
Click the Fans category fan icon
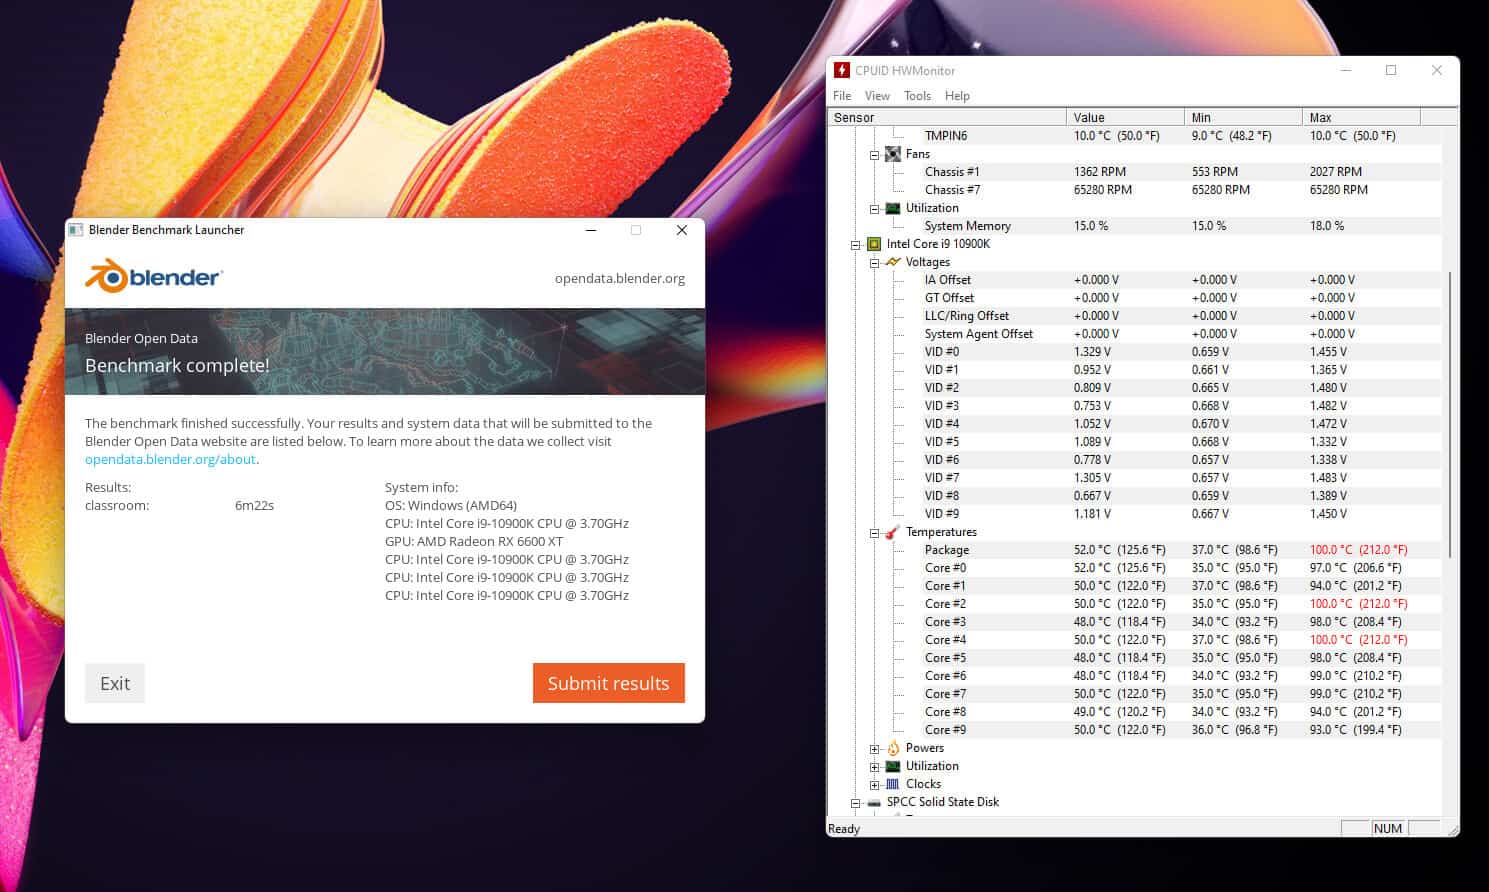pyautogui.click(x=893, y=154)
